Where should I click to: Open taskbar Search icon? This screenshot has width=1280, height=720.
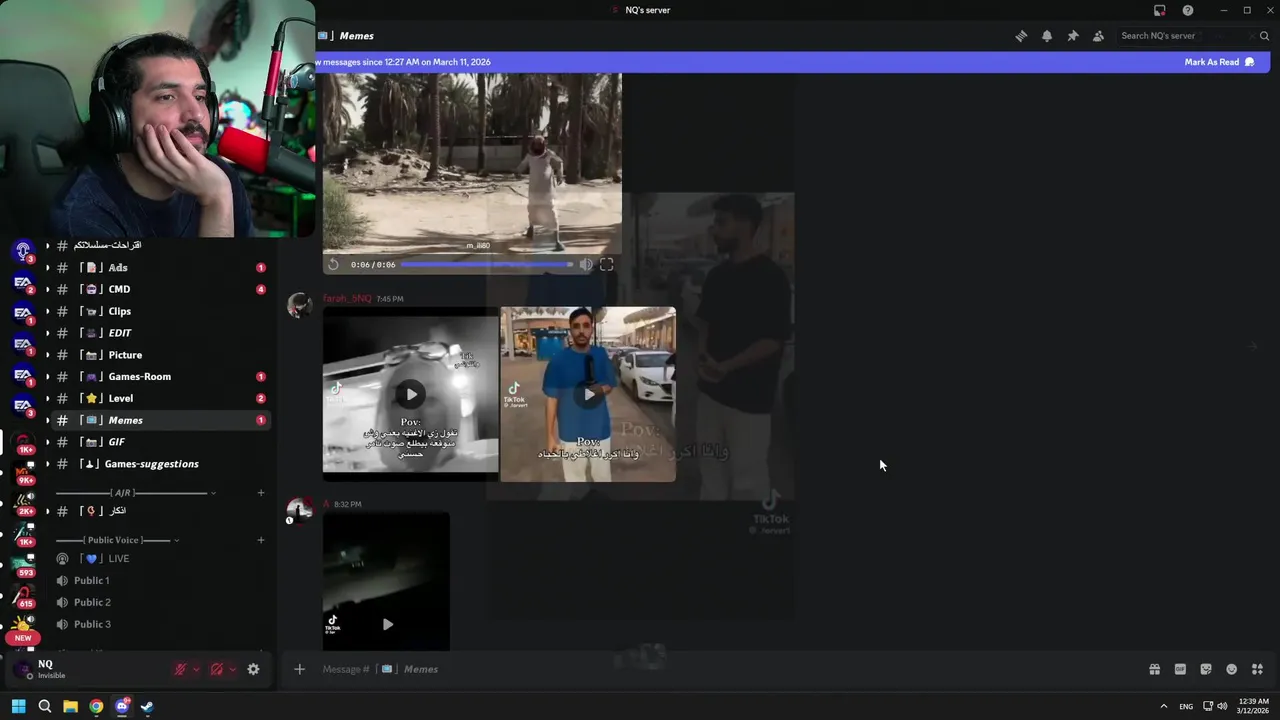[x=44, y=706]
